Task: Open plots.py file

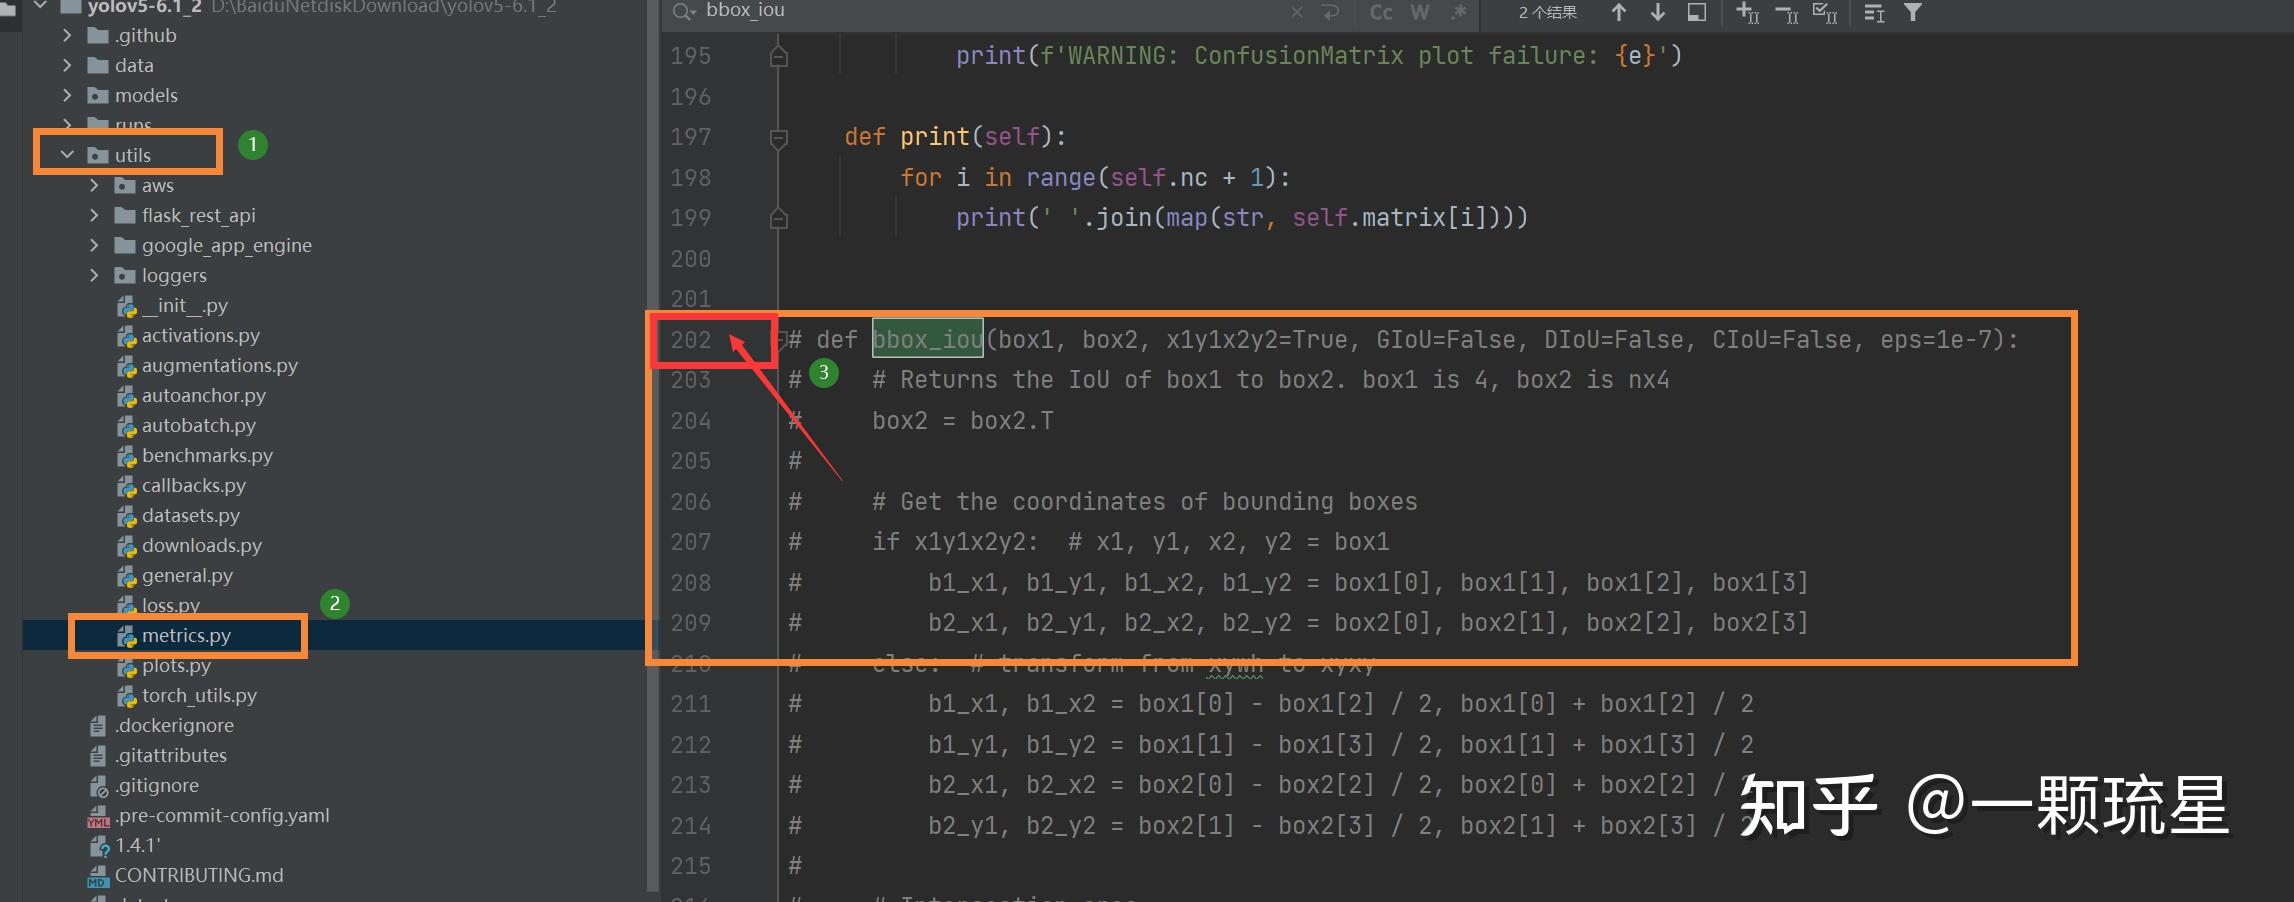Action: click(x=177, y=665)
